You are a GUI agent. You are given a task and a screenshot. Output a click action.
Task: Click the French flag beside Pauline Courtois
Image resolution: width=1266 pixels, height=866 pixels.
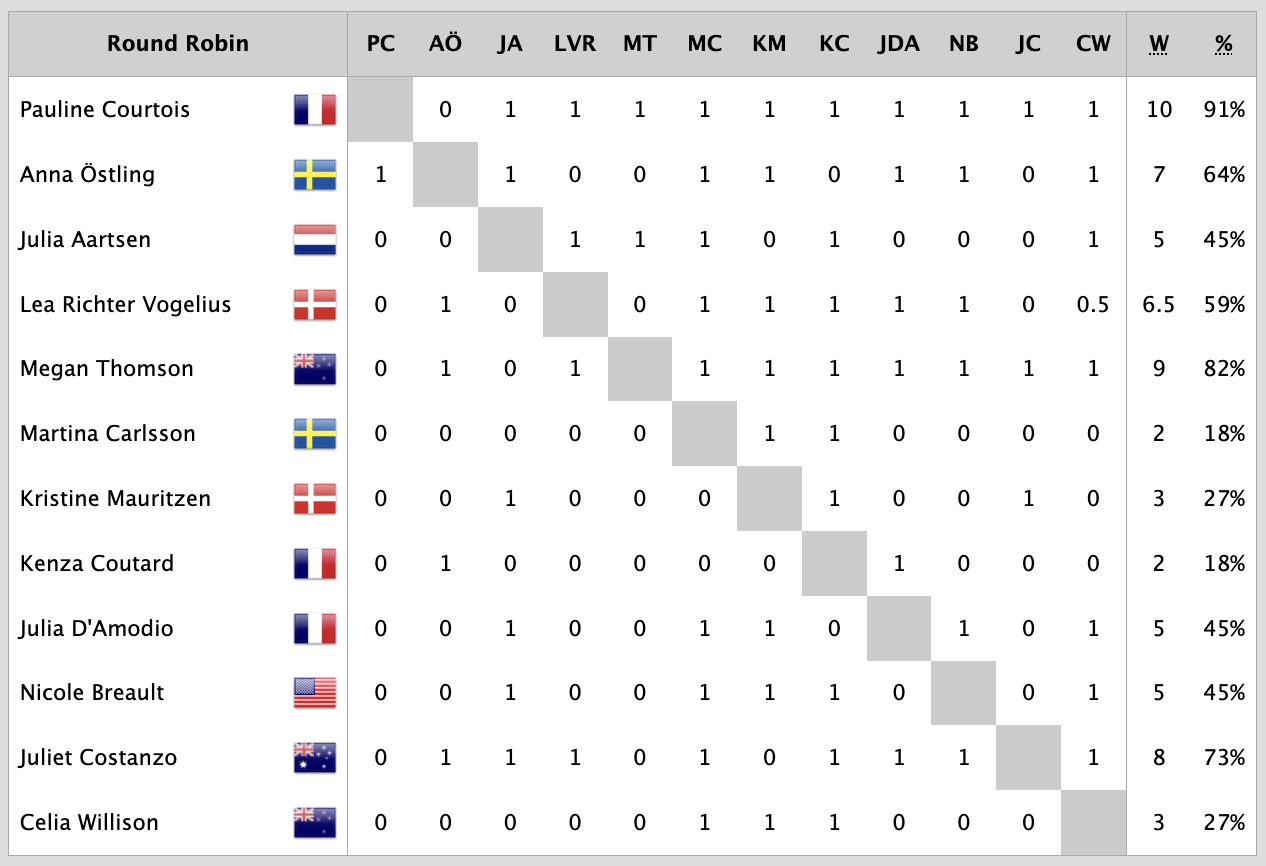click(x=315, y=110)
